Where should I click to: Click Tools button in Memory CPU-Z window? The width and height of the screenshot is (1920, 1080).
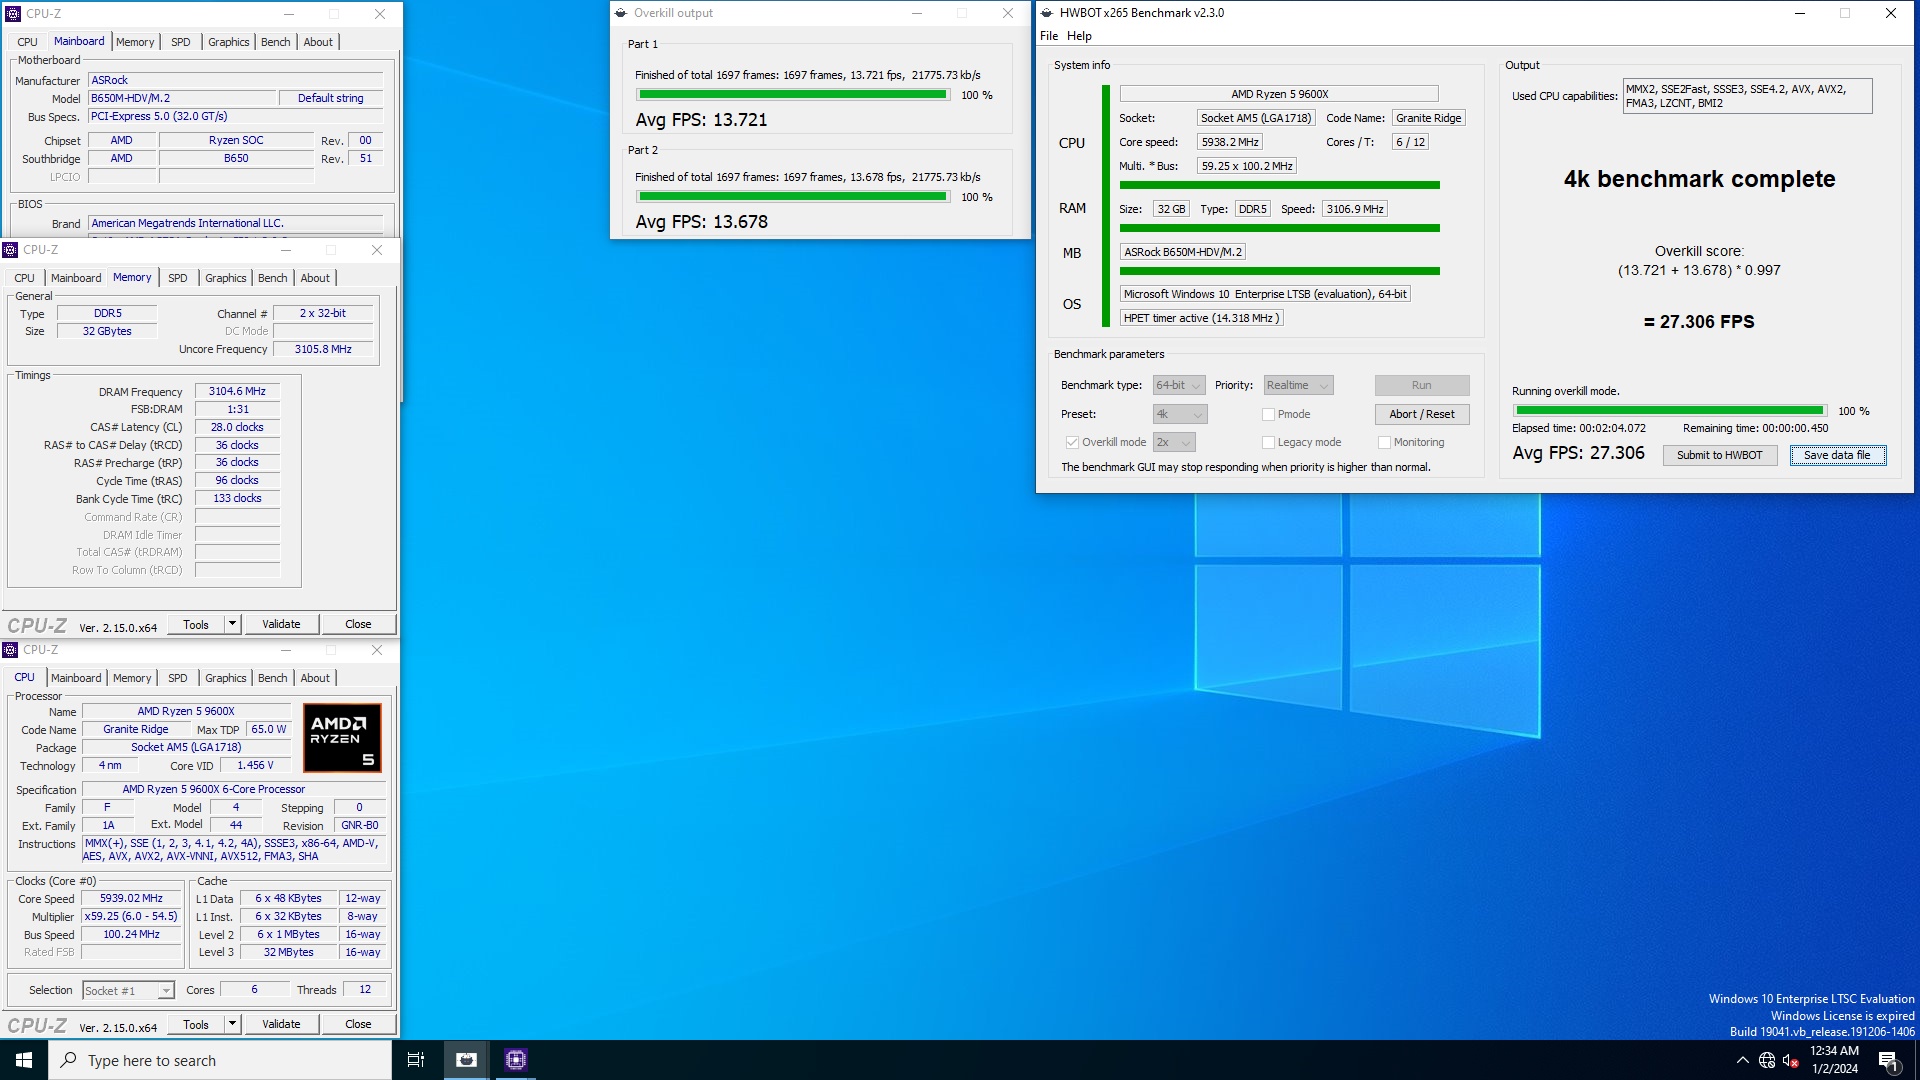[x=196, y=624]
